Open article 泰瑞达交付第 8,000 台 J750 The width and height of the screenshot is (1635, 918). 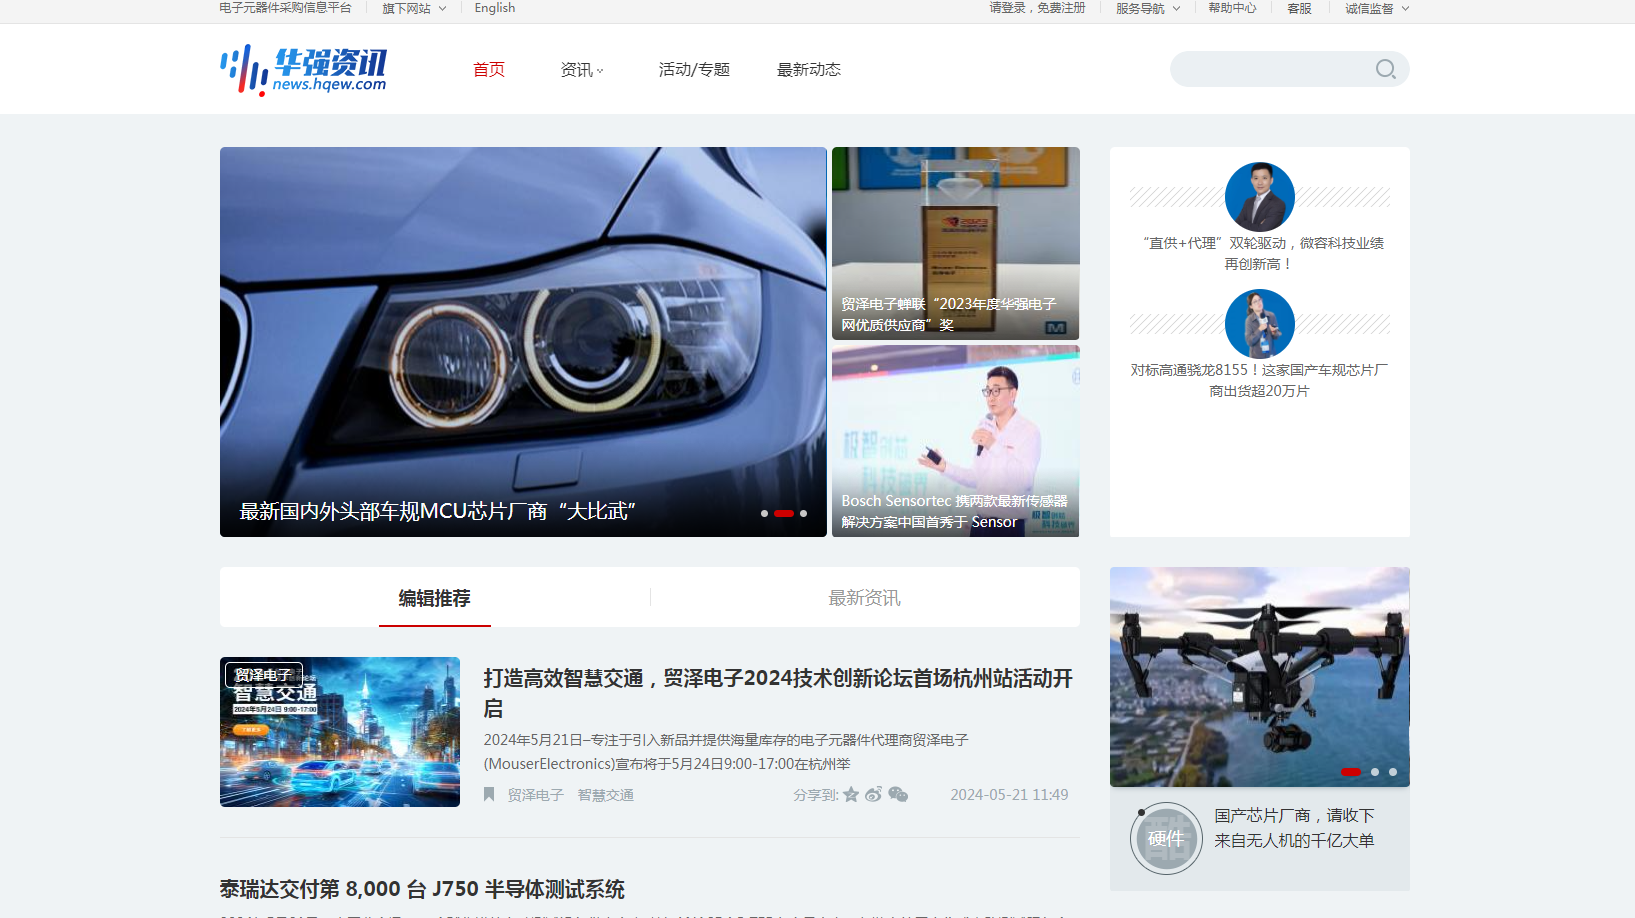coord(422,889)
